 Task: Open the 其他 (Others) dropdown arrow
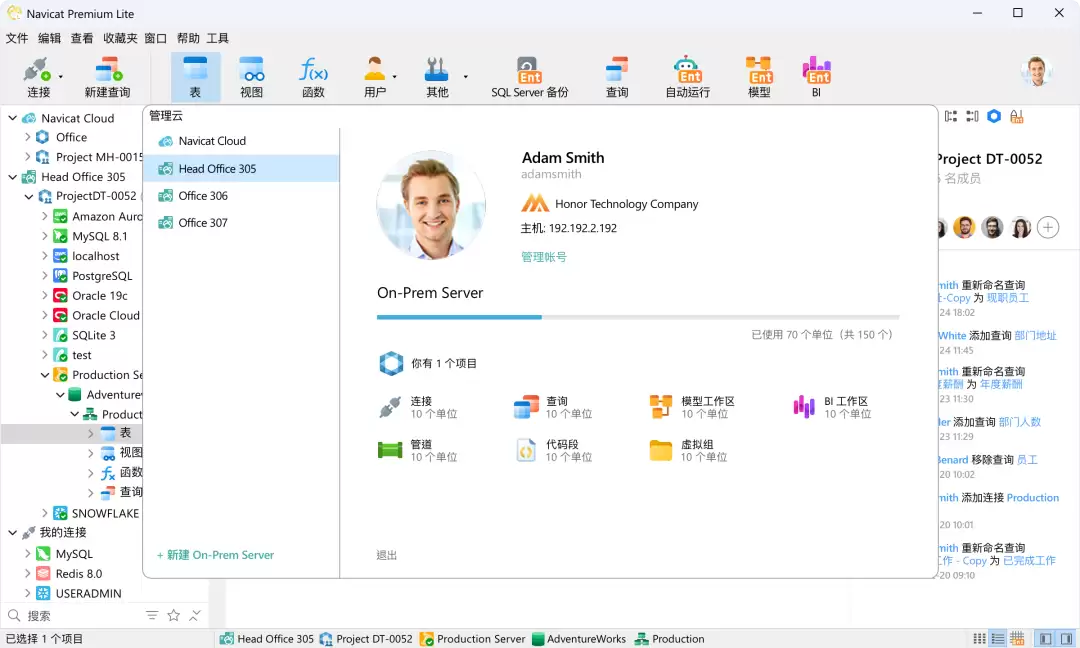click(x=465, y=77)
